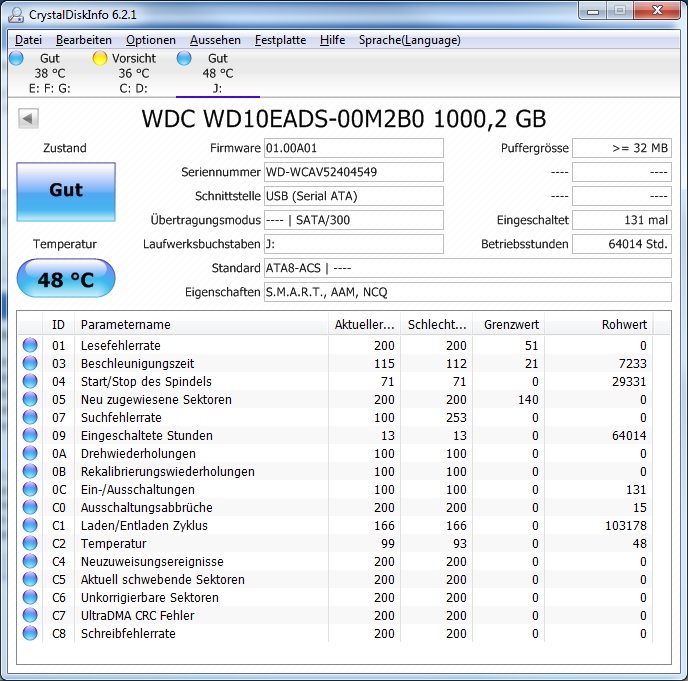Screen dimensions: 688x681
Task: Click status icon for Rekalibrierungswiederholungen row
Action: tap(30, 471)
